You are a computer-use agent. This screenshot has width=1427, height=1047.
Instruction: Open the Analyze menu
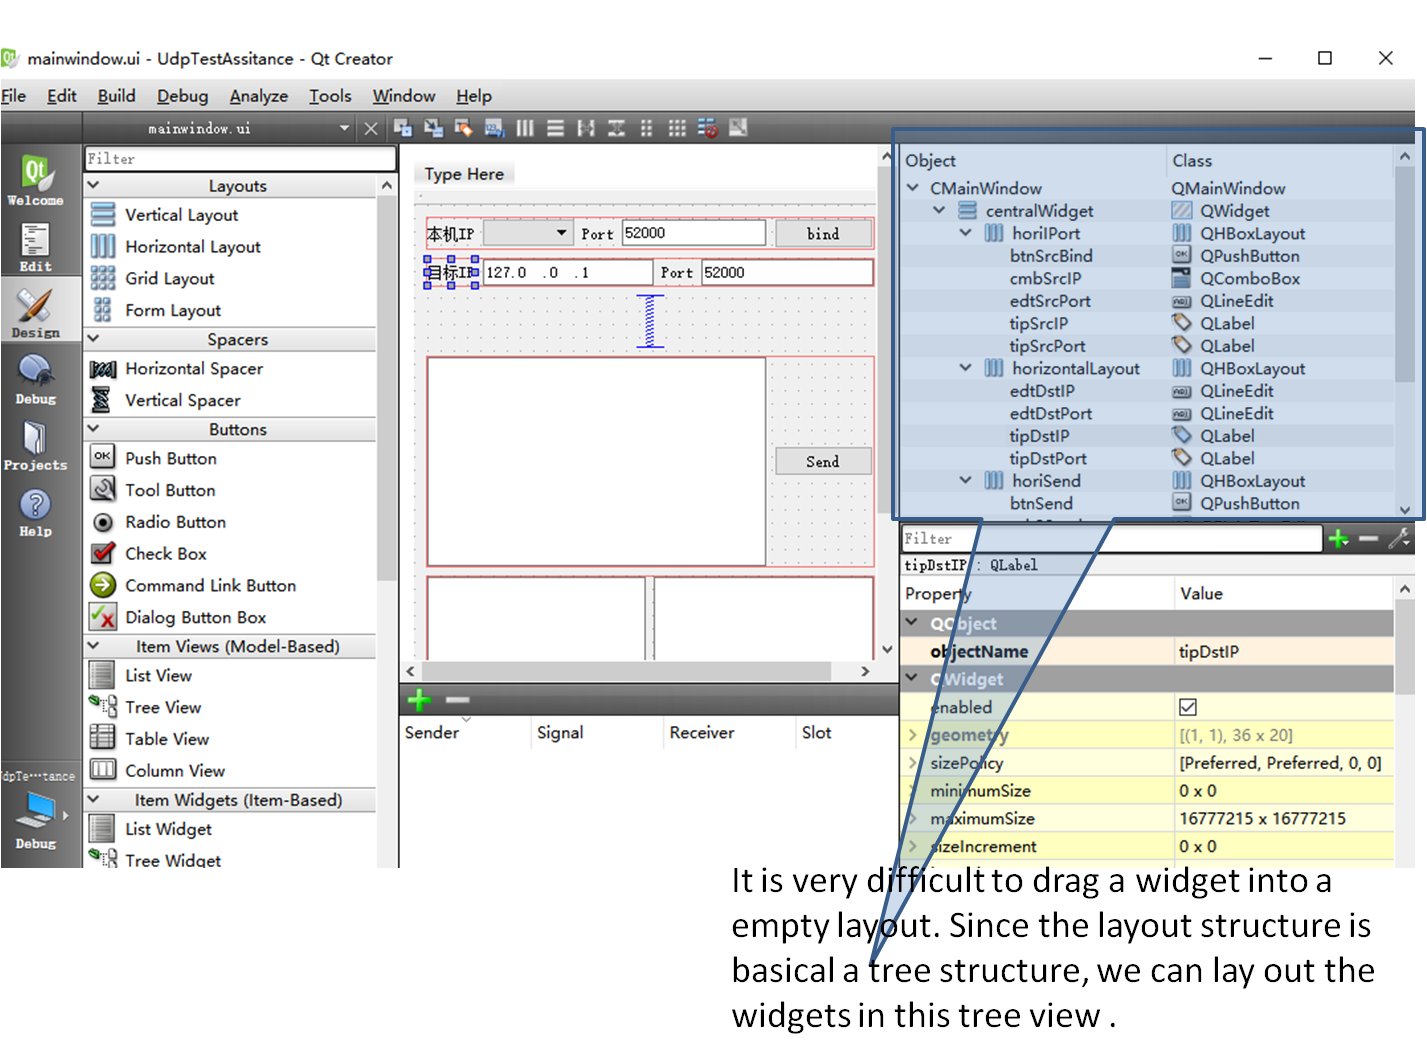259,96
